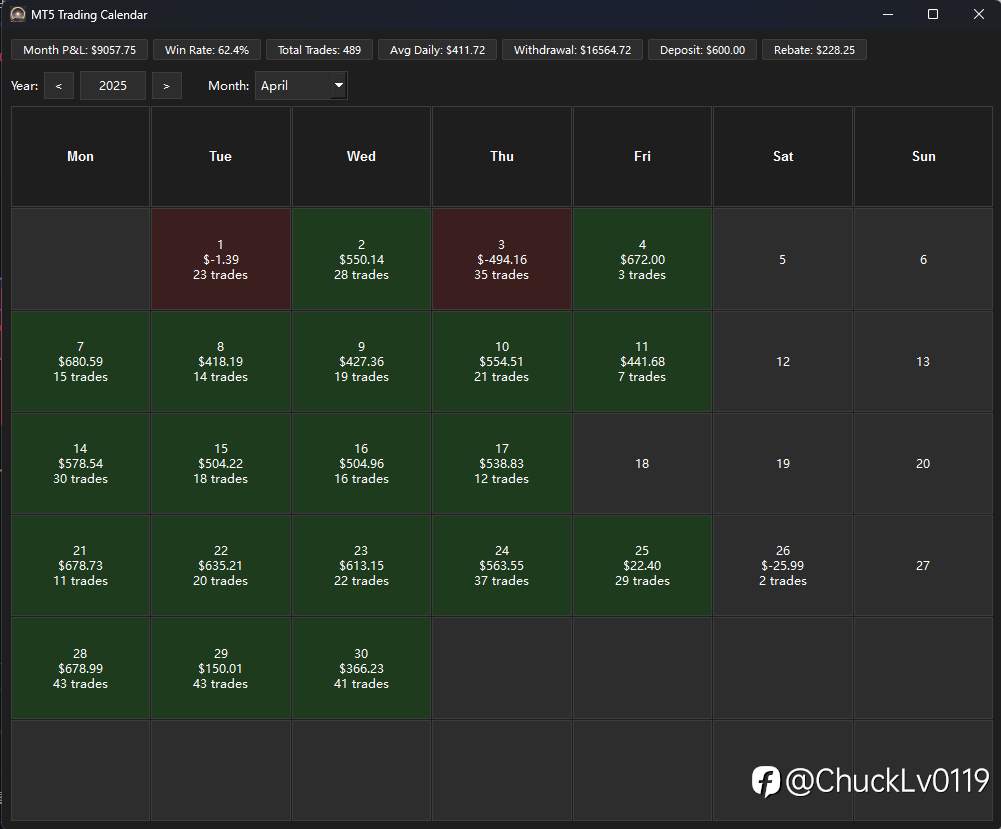The width and height of the screenshot is (1001, 829).
Task: Select the April 27 cell
Action: [x=924, y=565]
